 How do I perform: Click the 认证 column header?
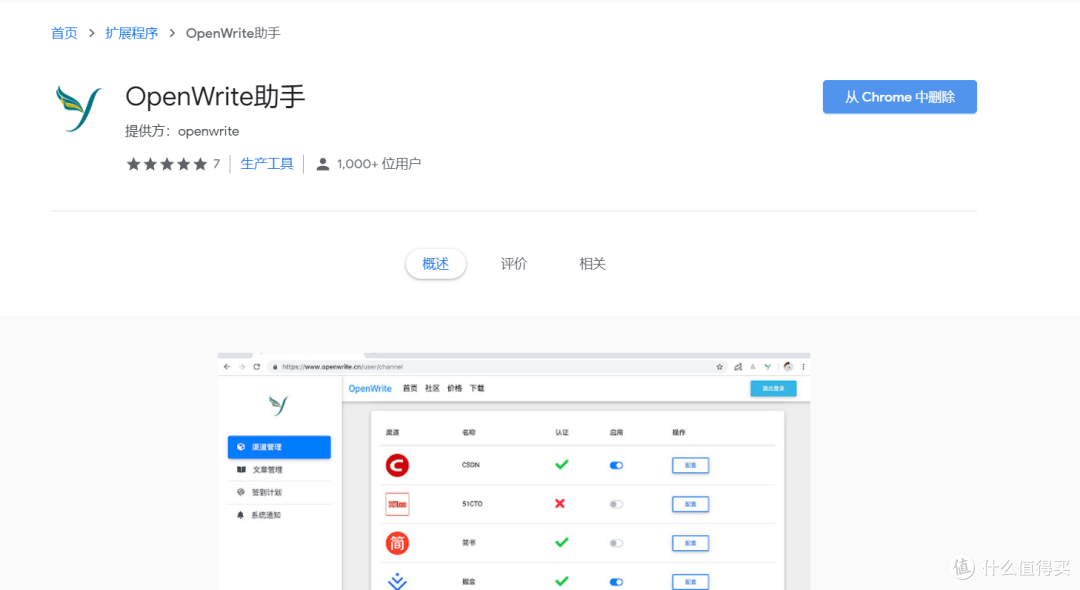coord(562,432)
